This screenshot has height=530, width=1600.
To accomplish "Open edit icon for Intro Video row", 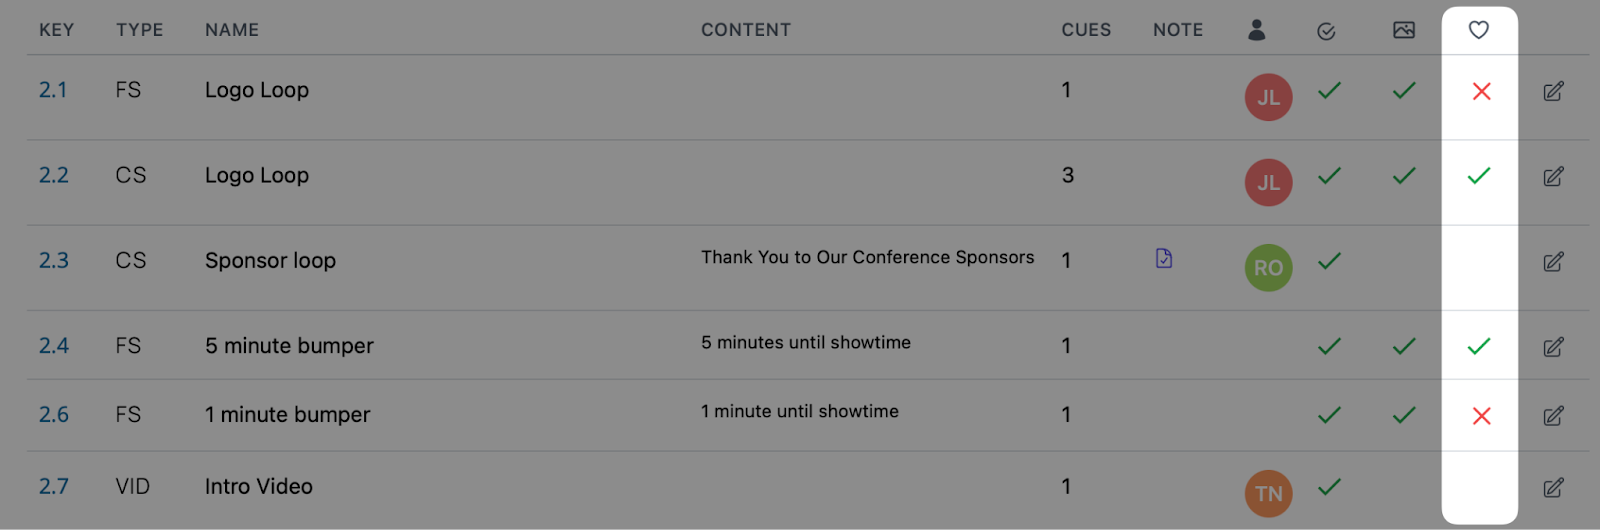I will tap(1553, 488).
